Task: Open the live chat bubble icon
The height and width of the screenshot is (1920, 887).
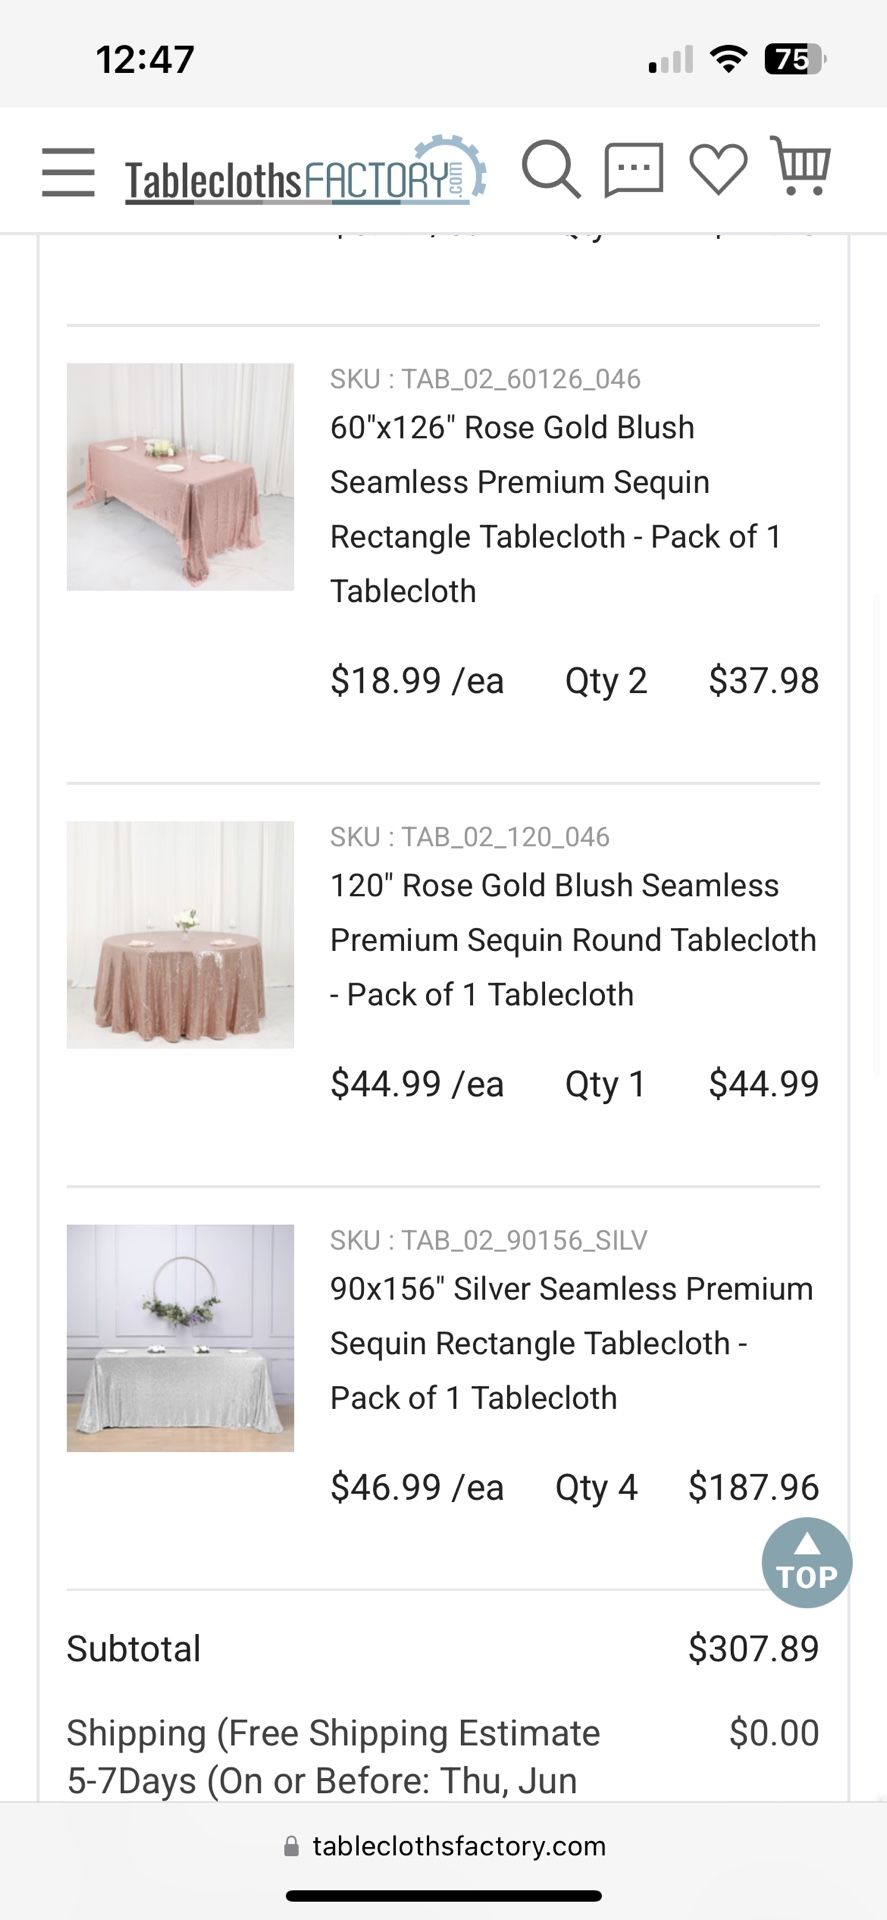Action: coord(633,169)
